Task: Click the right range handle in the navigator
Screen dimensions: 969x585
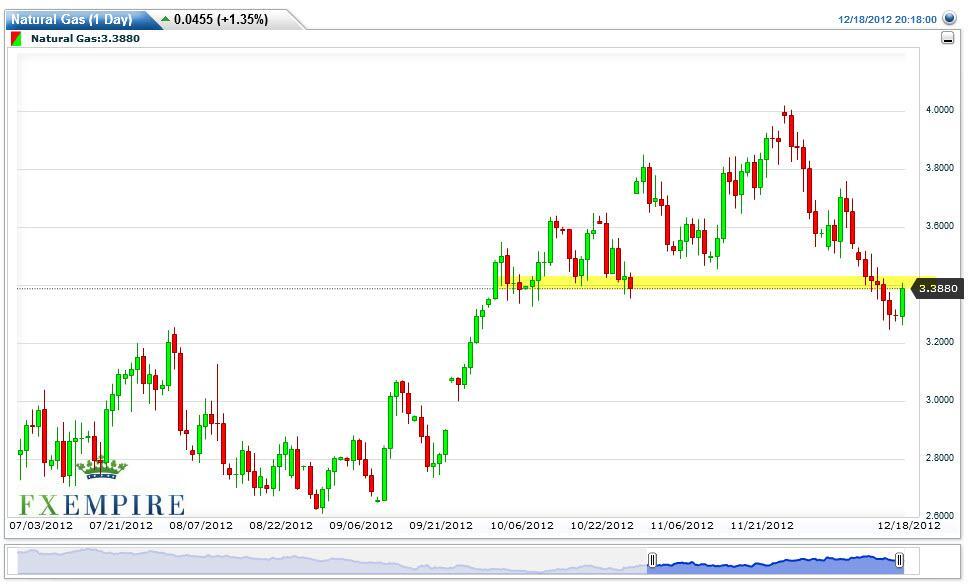Action: (900, 560)
